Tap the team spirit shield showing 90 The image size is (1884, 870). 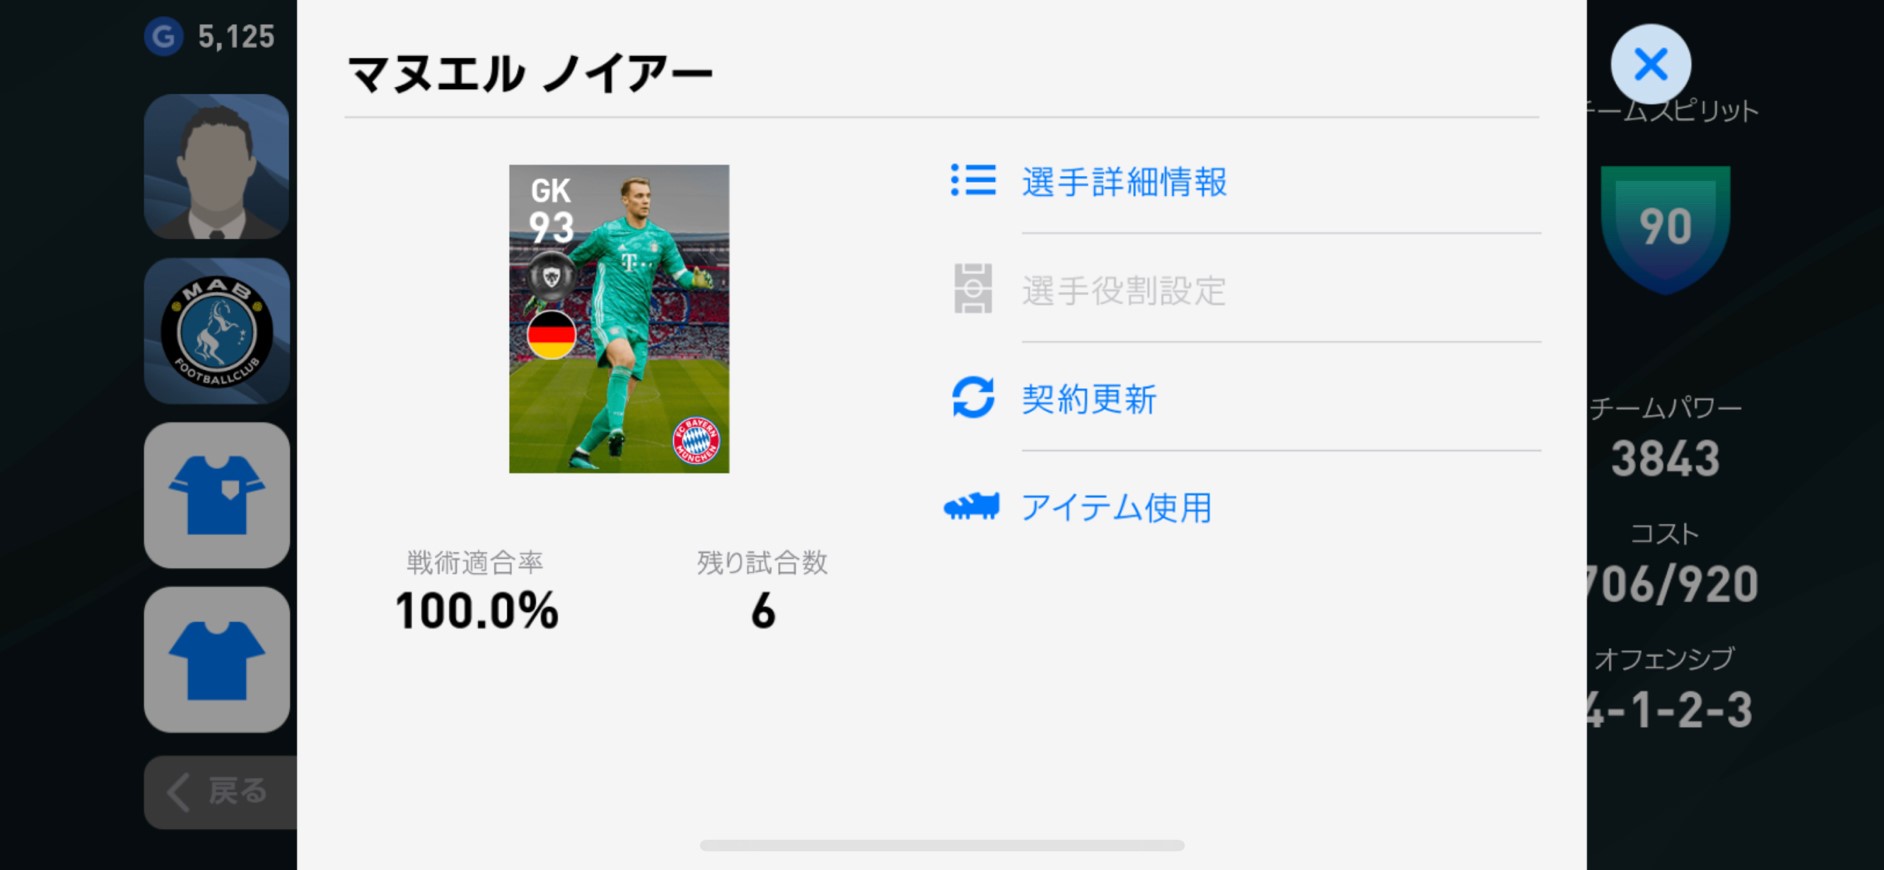pos(1665,228)
